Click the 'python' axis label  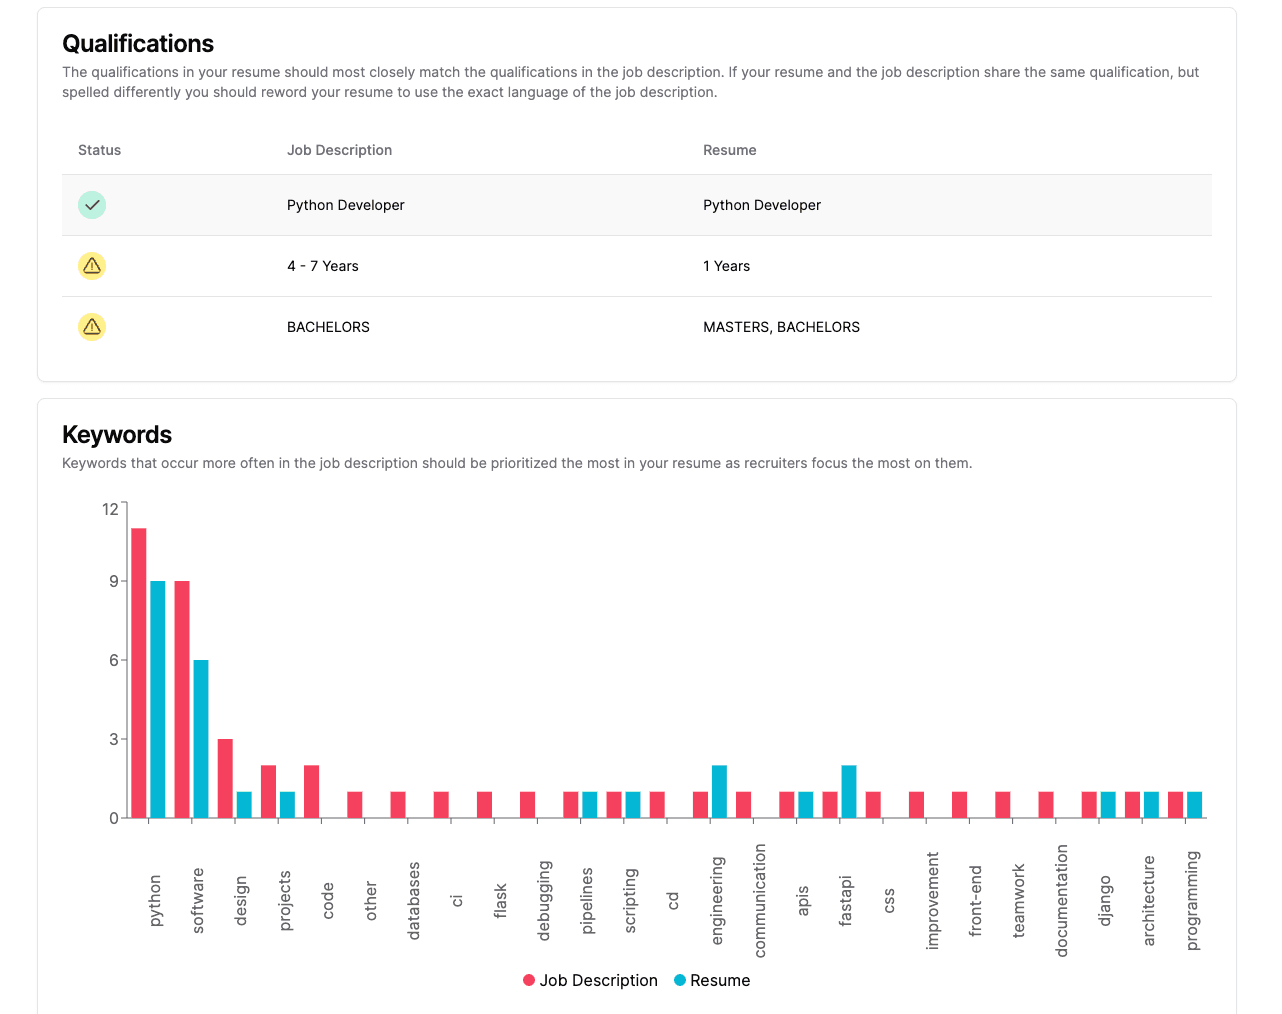point(155,901)
